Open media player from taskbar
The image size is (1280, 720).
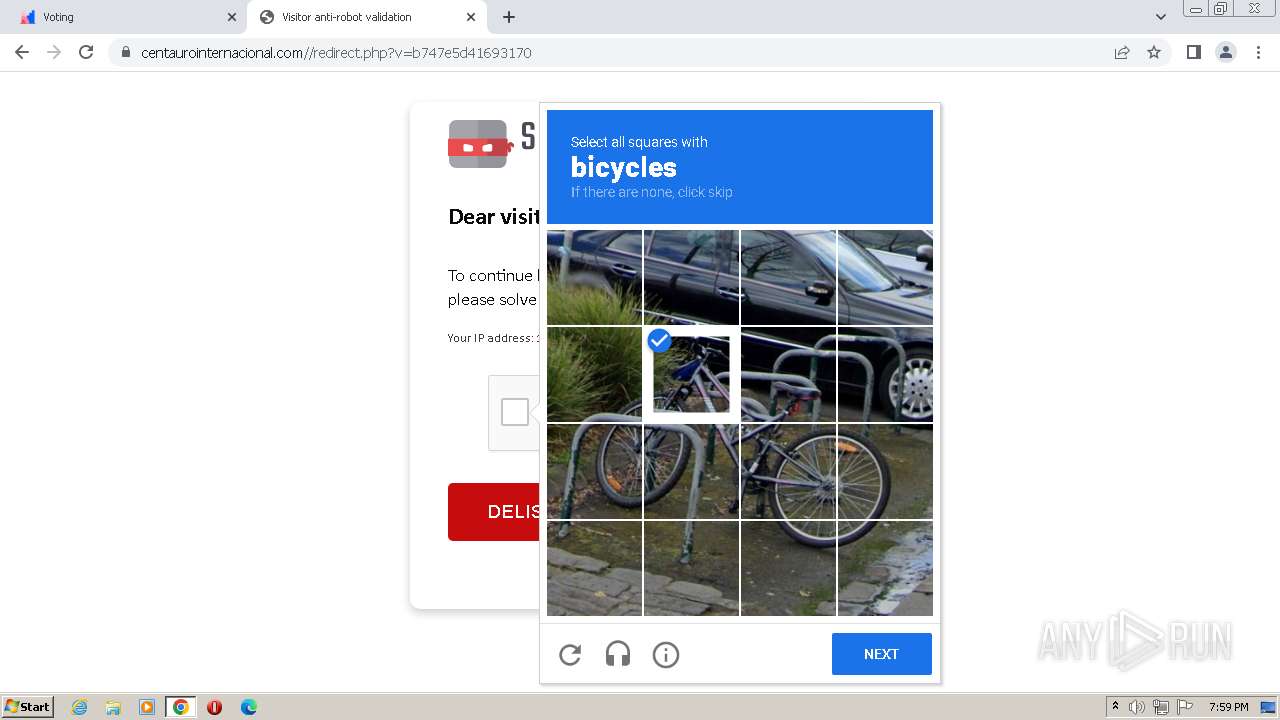pyautogui.click(x=147, y=707)
